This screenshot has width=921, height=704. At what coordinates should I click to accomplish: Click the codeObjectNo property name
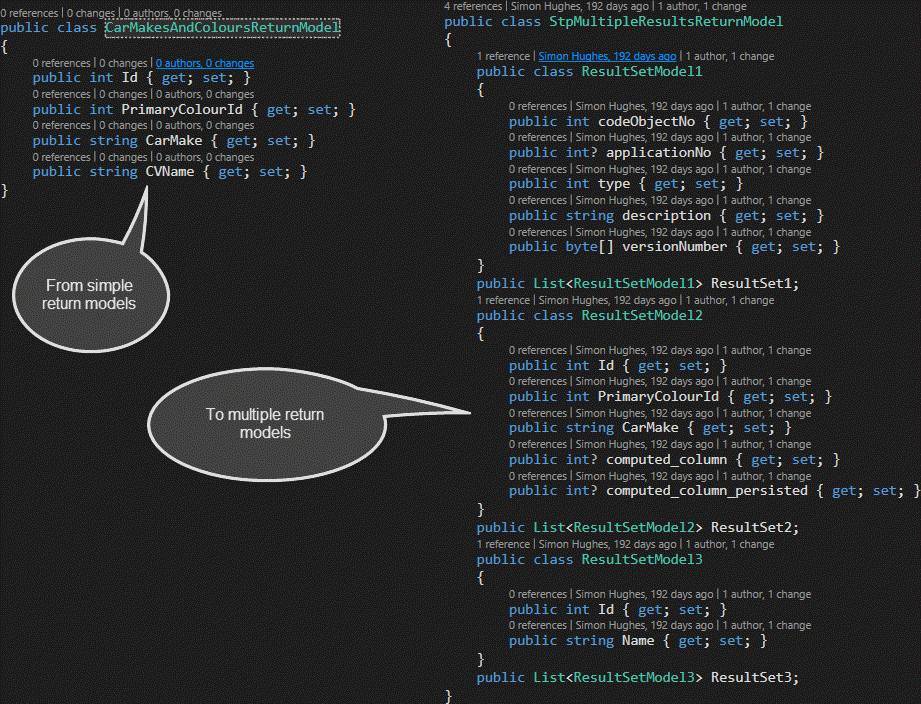coord(646,122)
